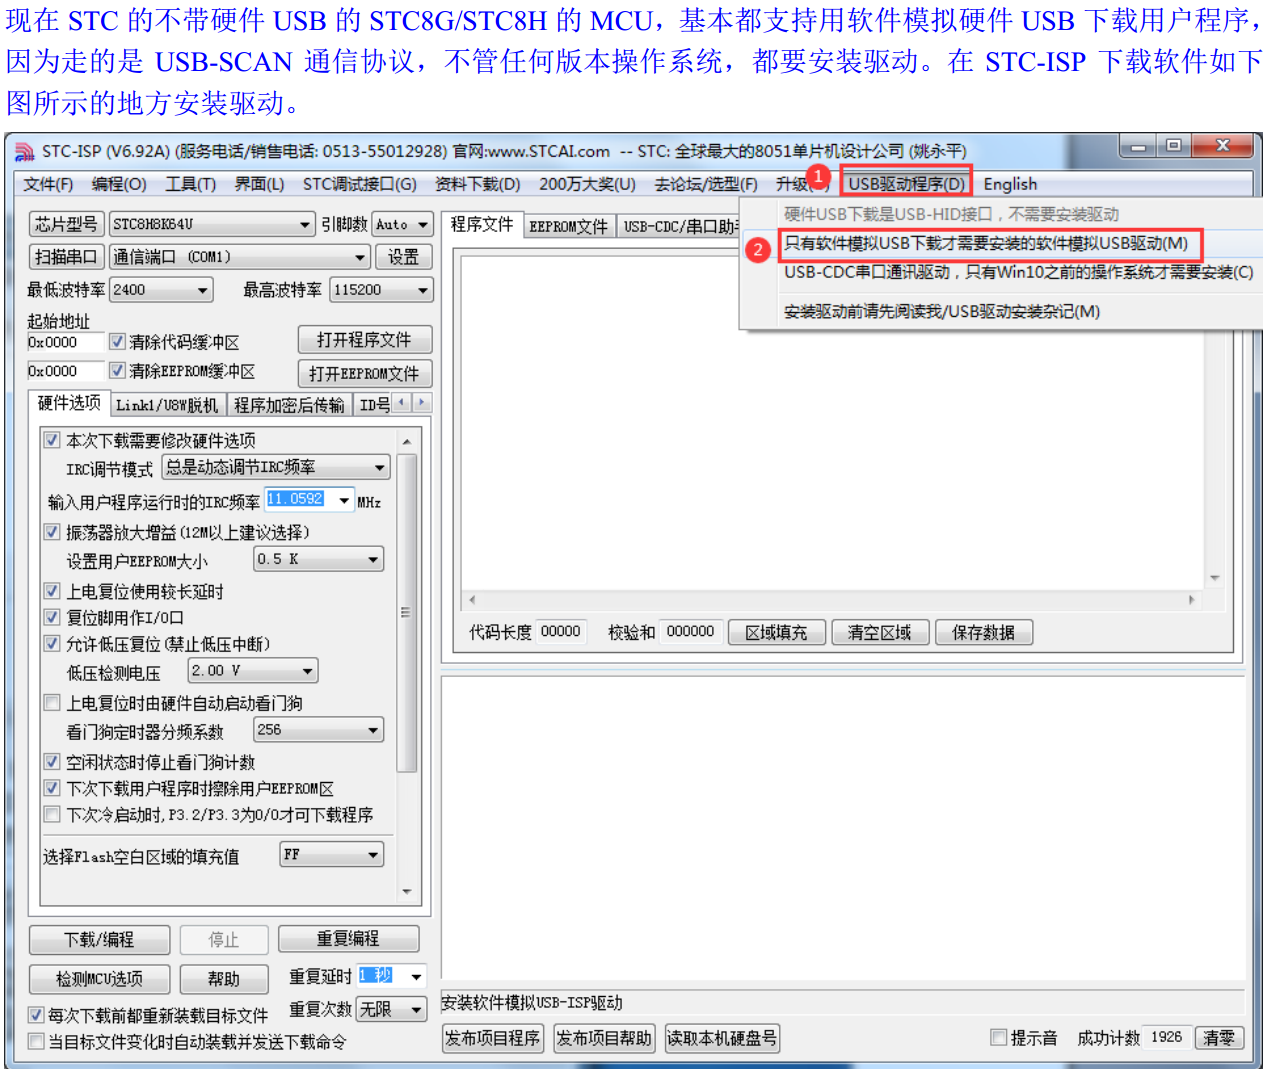Toggle 清除代码缓冲区 checkbox

117,342
